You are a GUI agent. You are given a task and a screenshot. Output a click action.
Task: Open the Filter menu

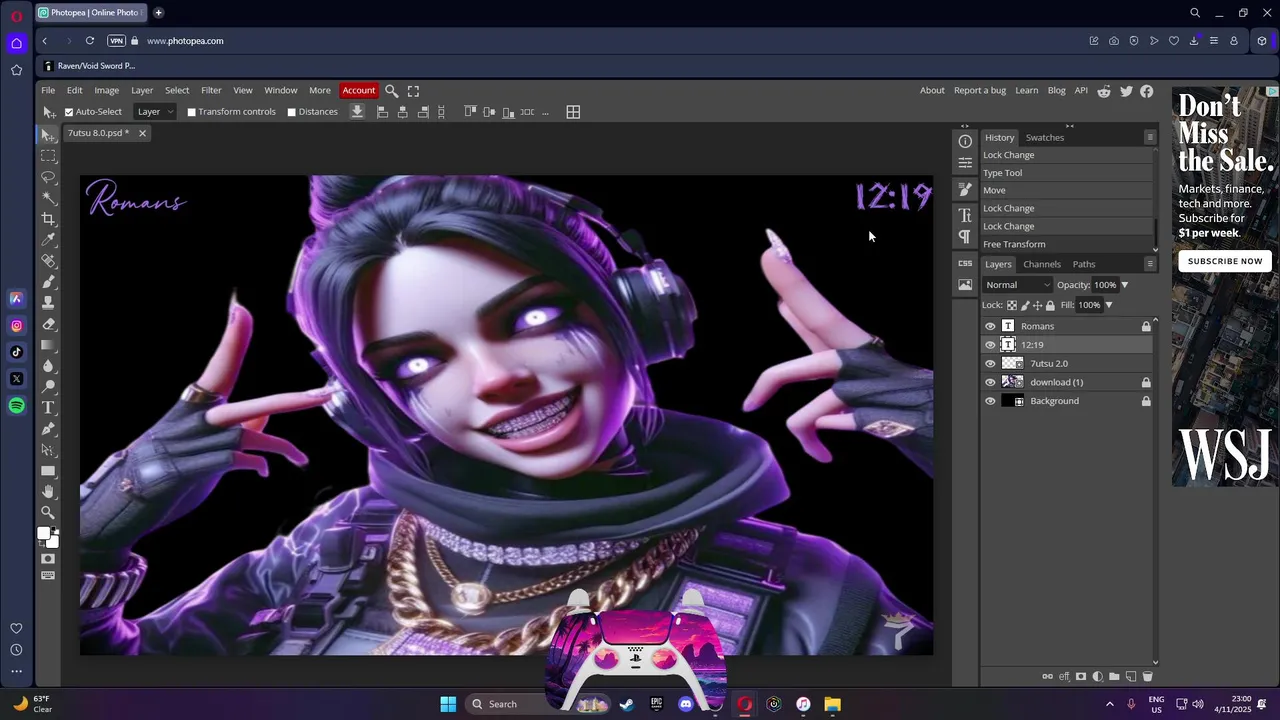pyautogui.click(x=211, y=91)
